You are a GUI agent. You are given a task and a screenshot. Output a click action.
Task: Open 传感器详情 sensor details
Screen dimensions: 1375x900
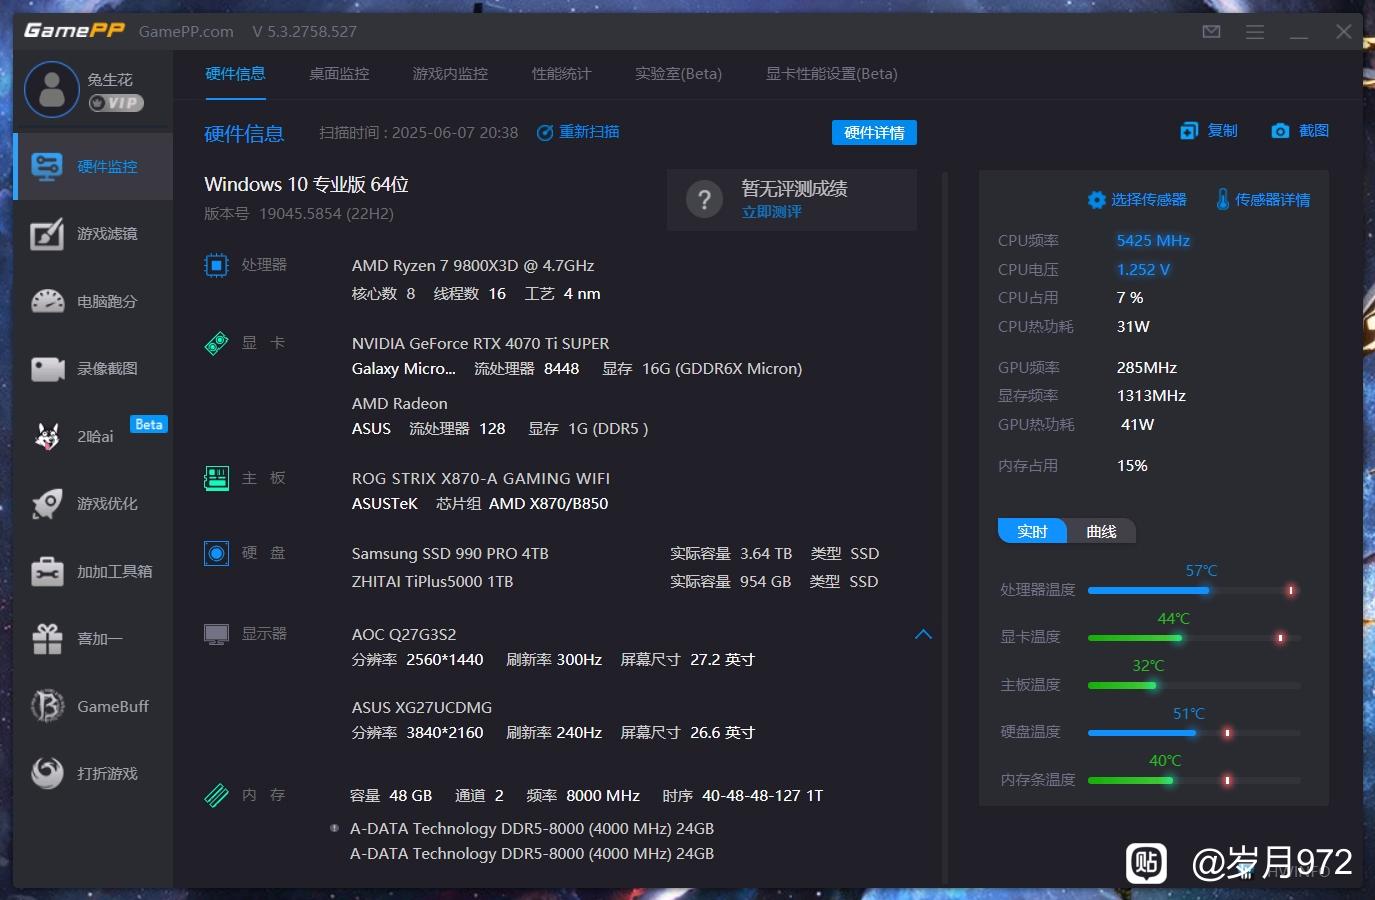pos(1263,200)
